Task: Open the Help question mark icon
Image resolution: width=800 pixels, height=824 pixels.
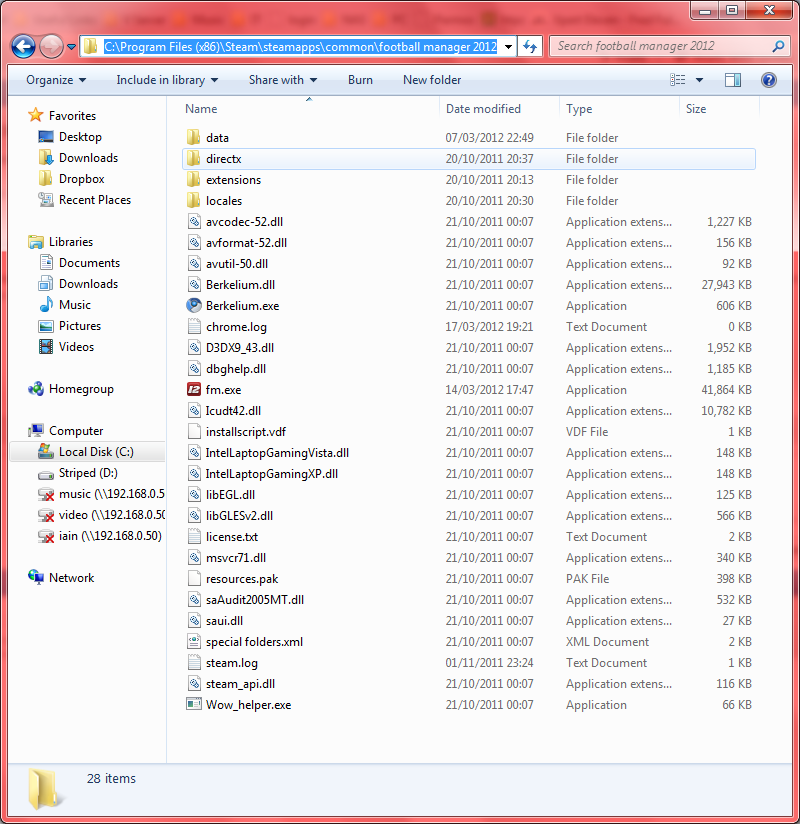Action: tap(768, 80)
